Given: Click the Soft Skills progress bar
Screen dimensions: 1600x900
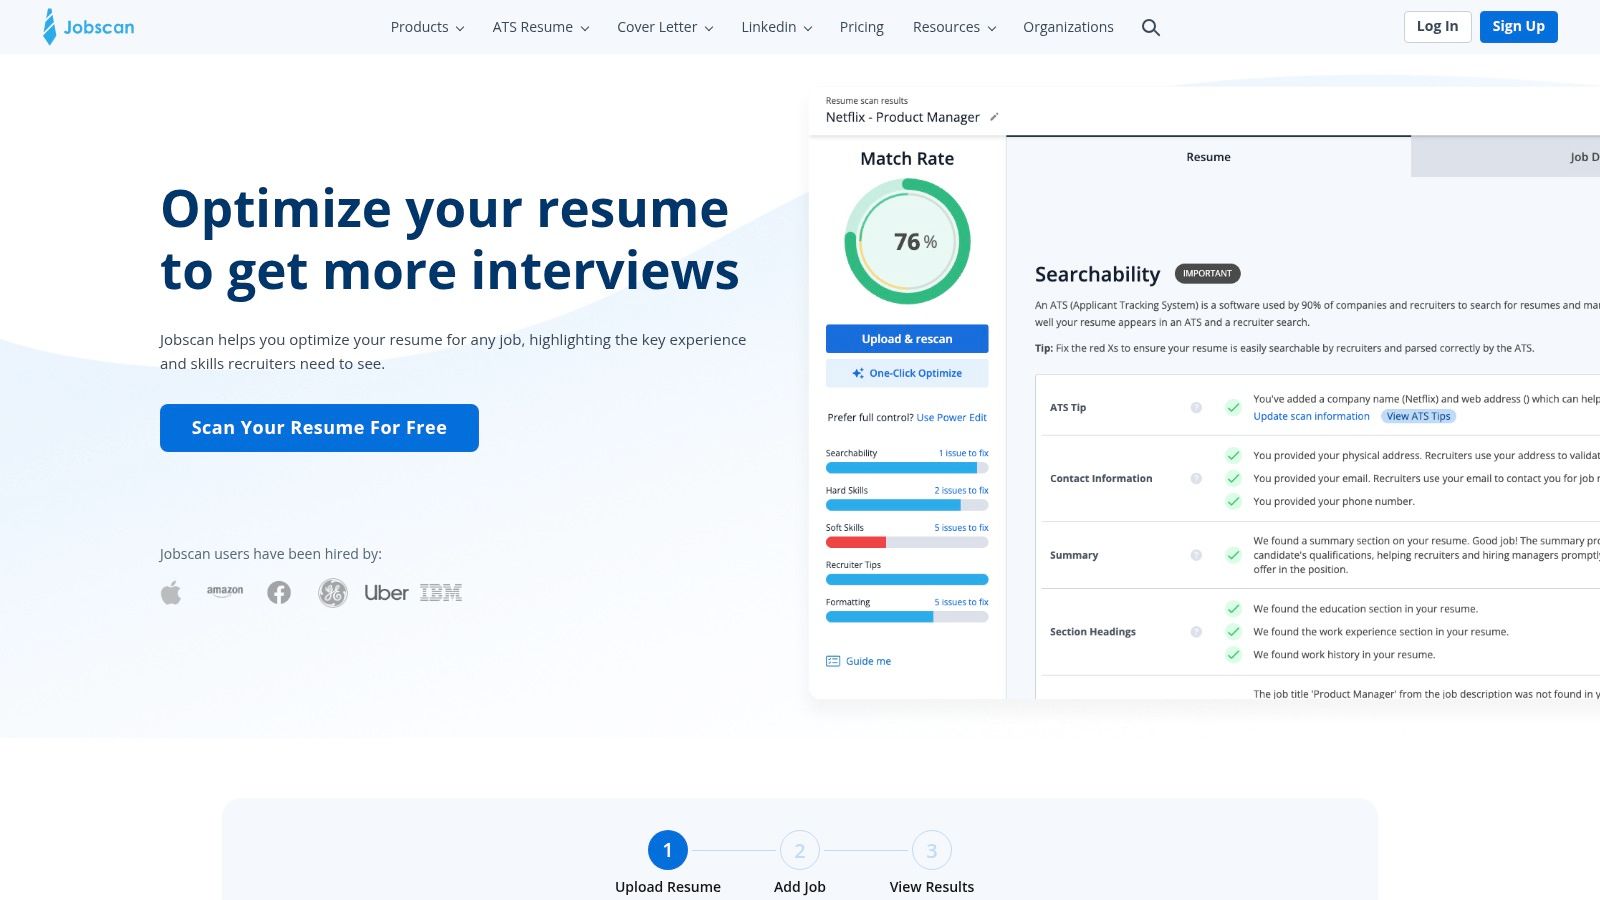Looking at the screenshot, I should [x=906, y=541].
